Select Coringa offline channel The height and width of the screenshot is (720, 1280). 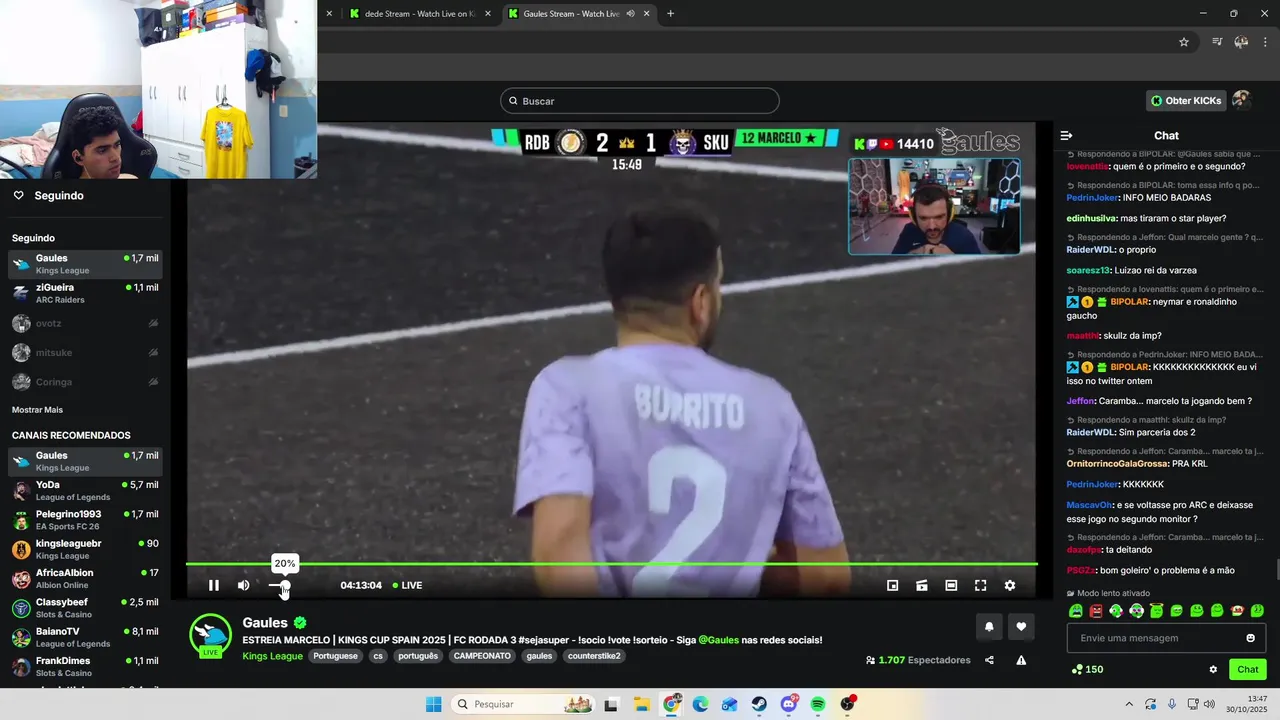click(85, 382)
